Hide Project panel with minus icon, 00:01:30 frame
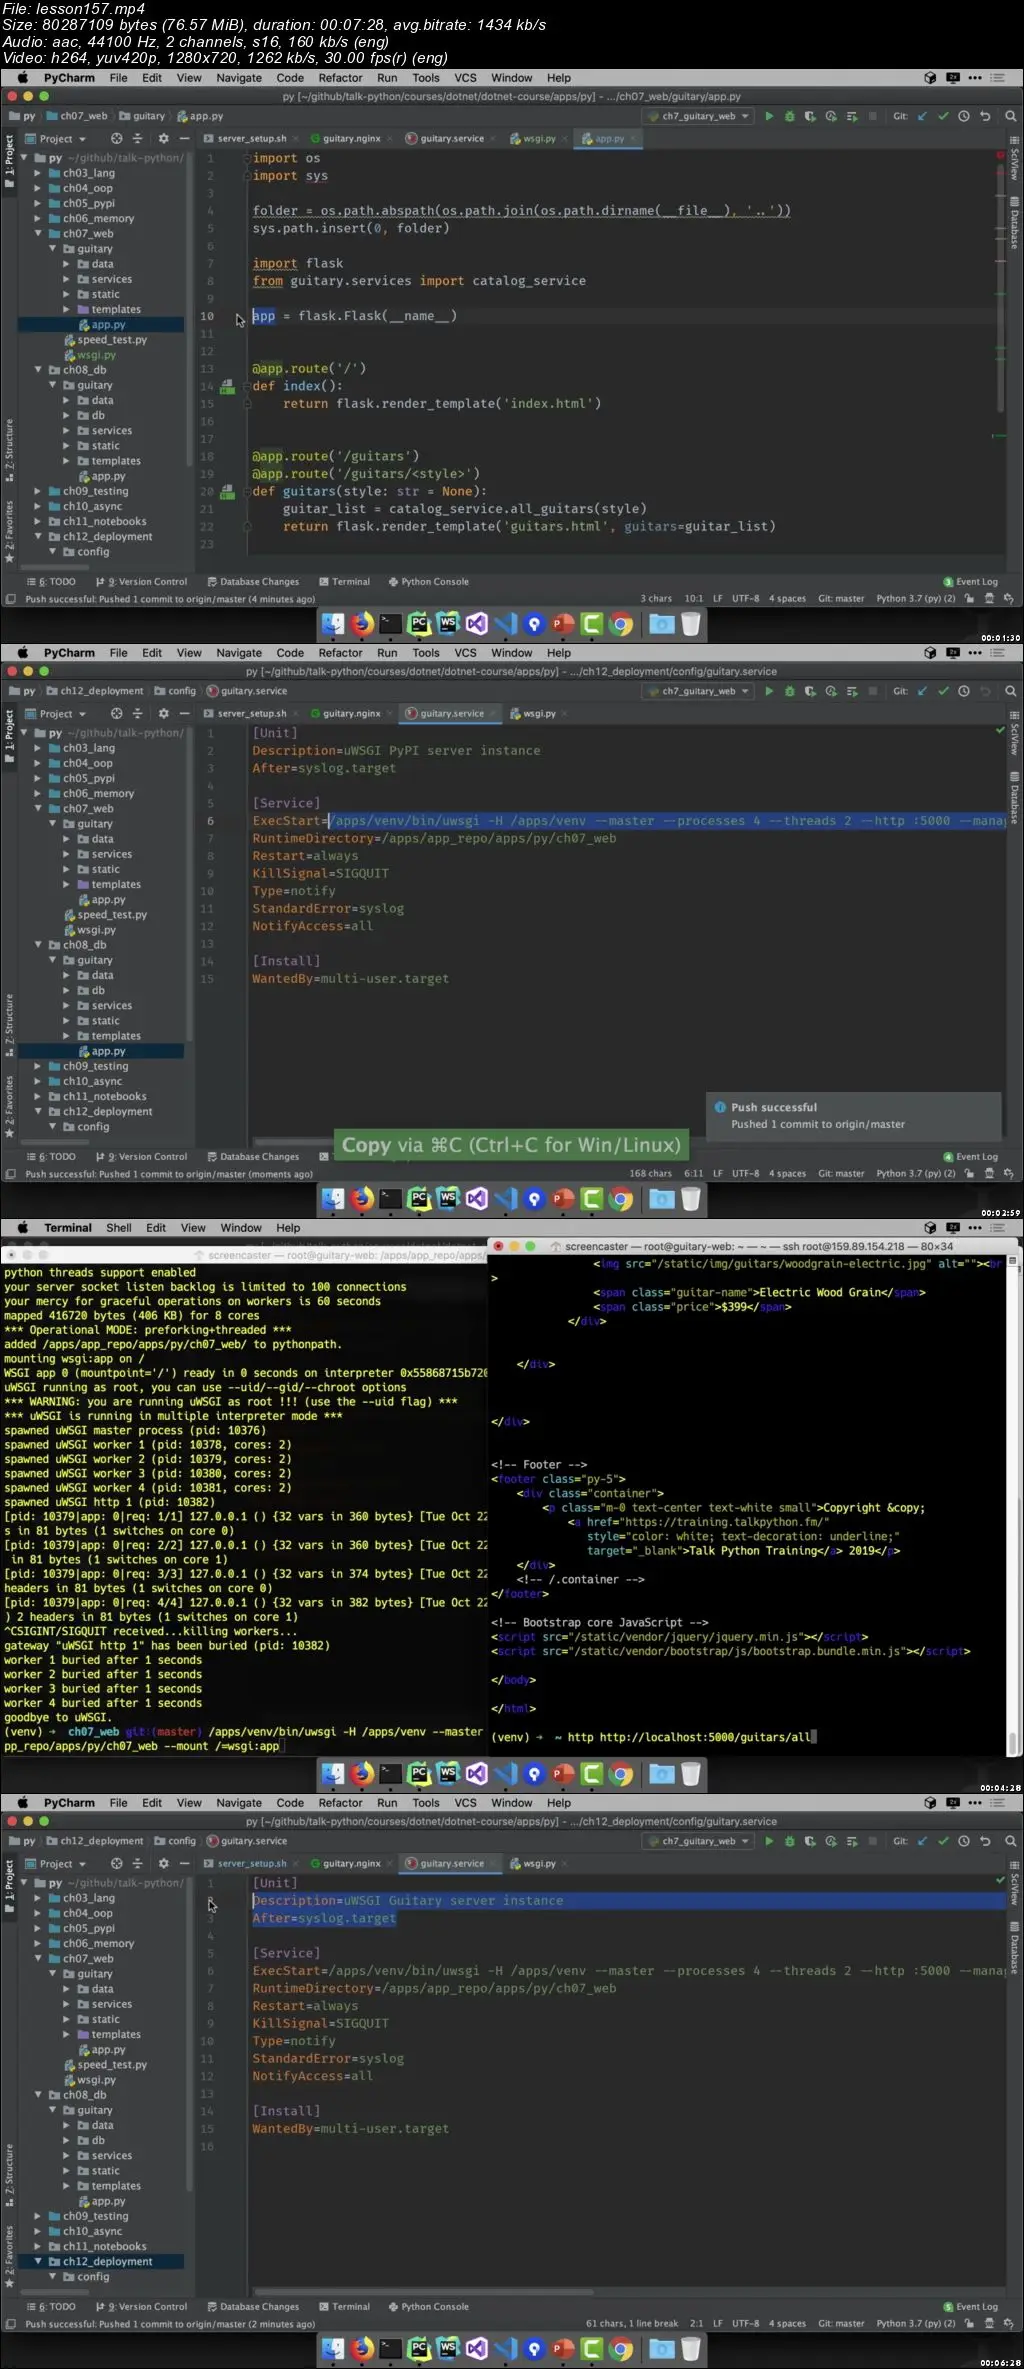 [x=184, y=139]
